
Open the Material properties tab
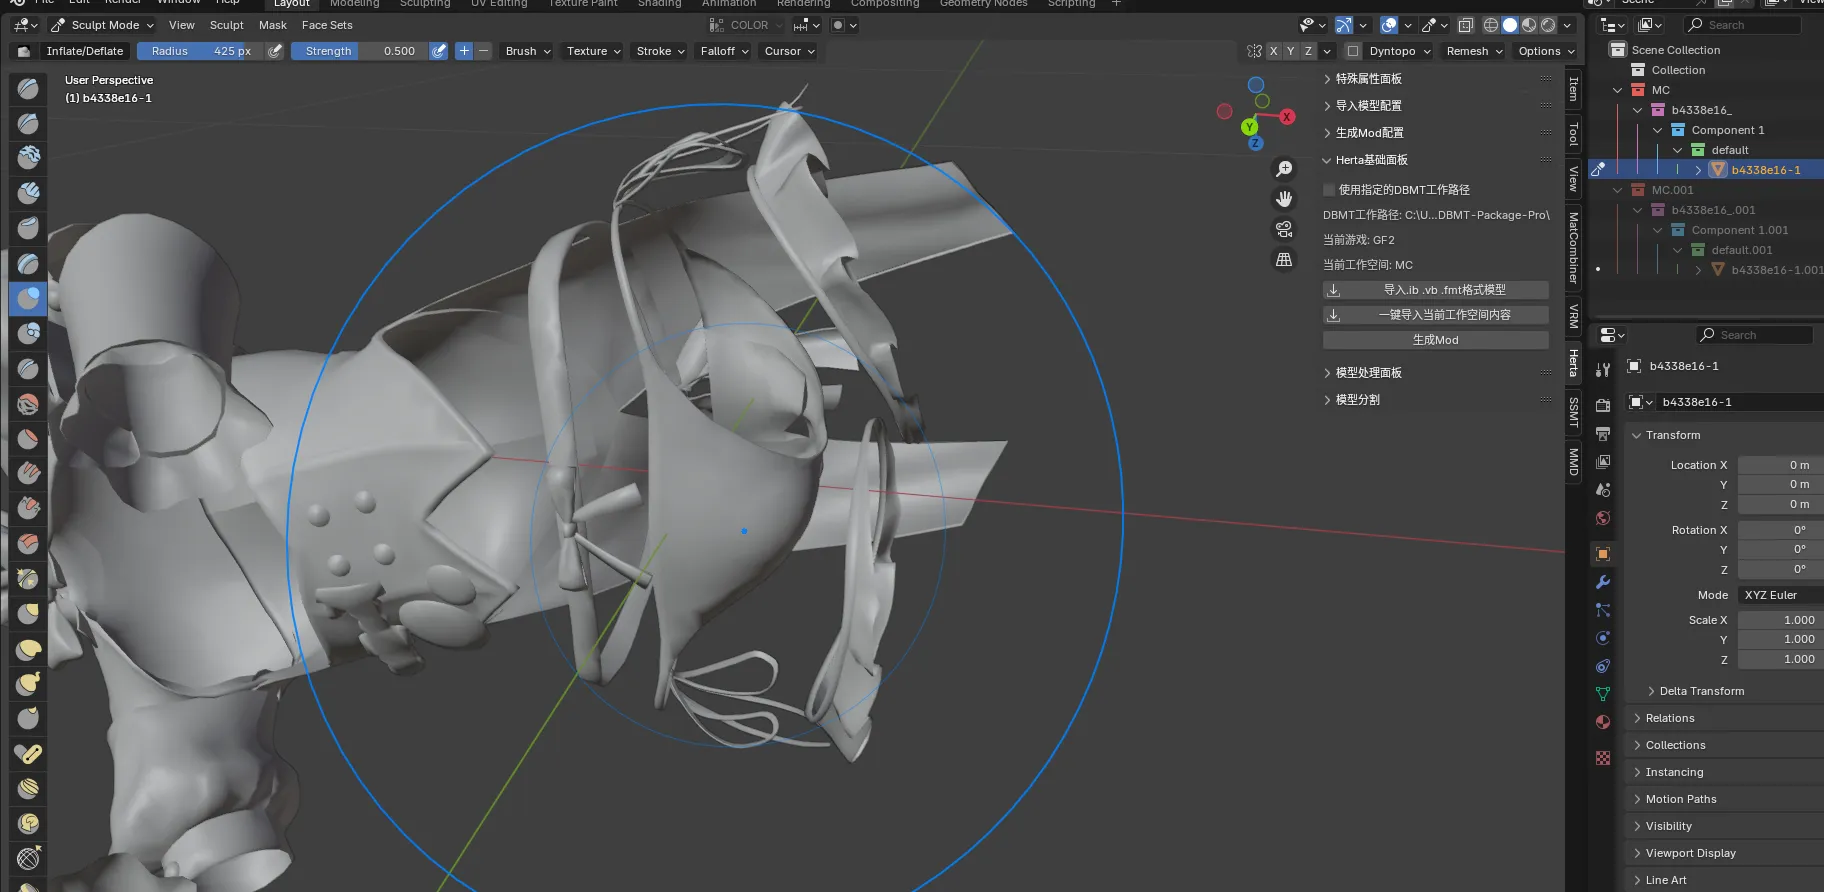pos(1603,721)
